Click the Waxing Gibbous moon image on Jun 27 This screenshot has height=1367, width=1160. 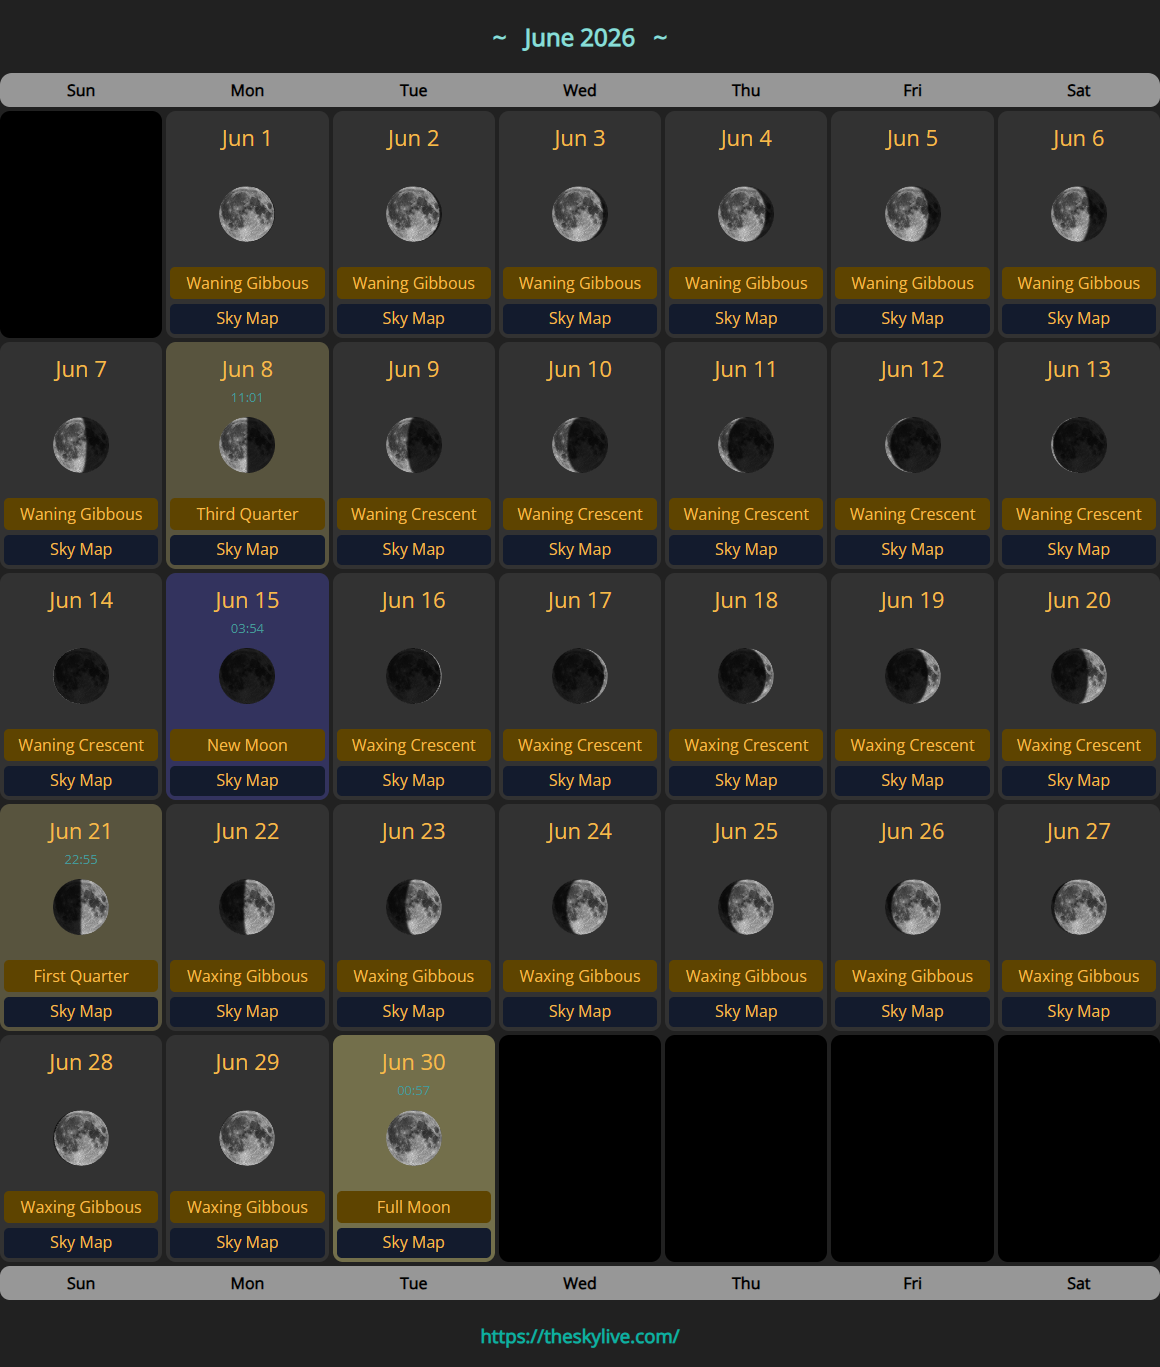(x=1078, y=907)
